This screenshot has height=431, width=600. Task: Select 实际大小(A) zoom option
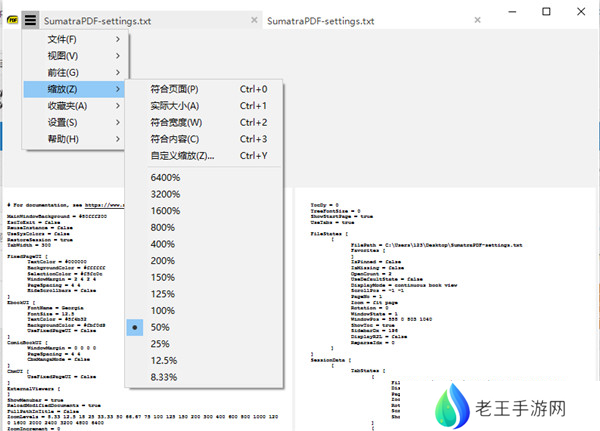pos(175,106)
